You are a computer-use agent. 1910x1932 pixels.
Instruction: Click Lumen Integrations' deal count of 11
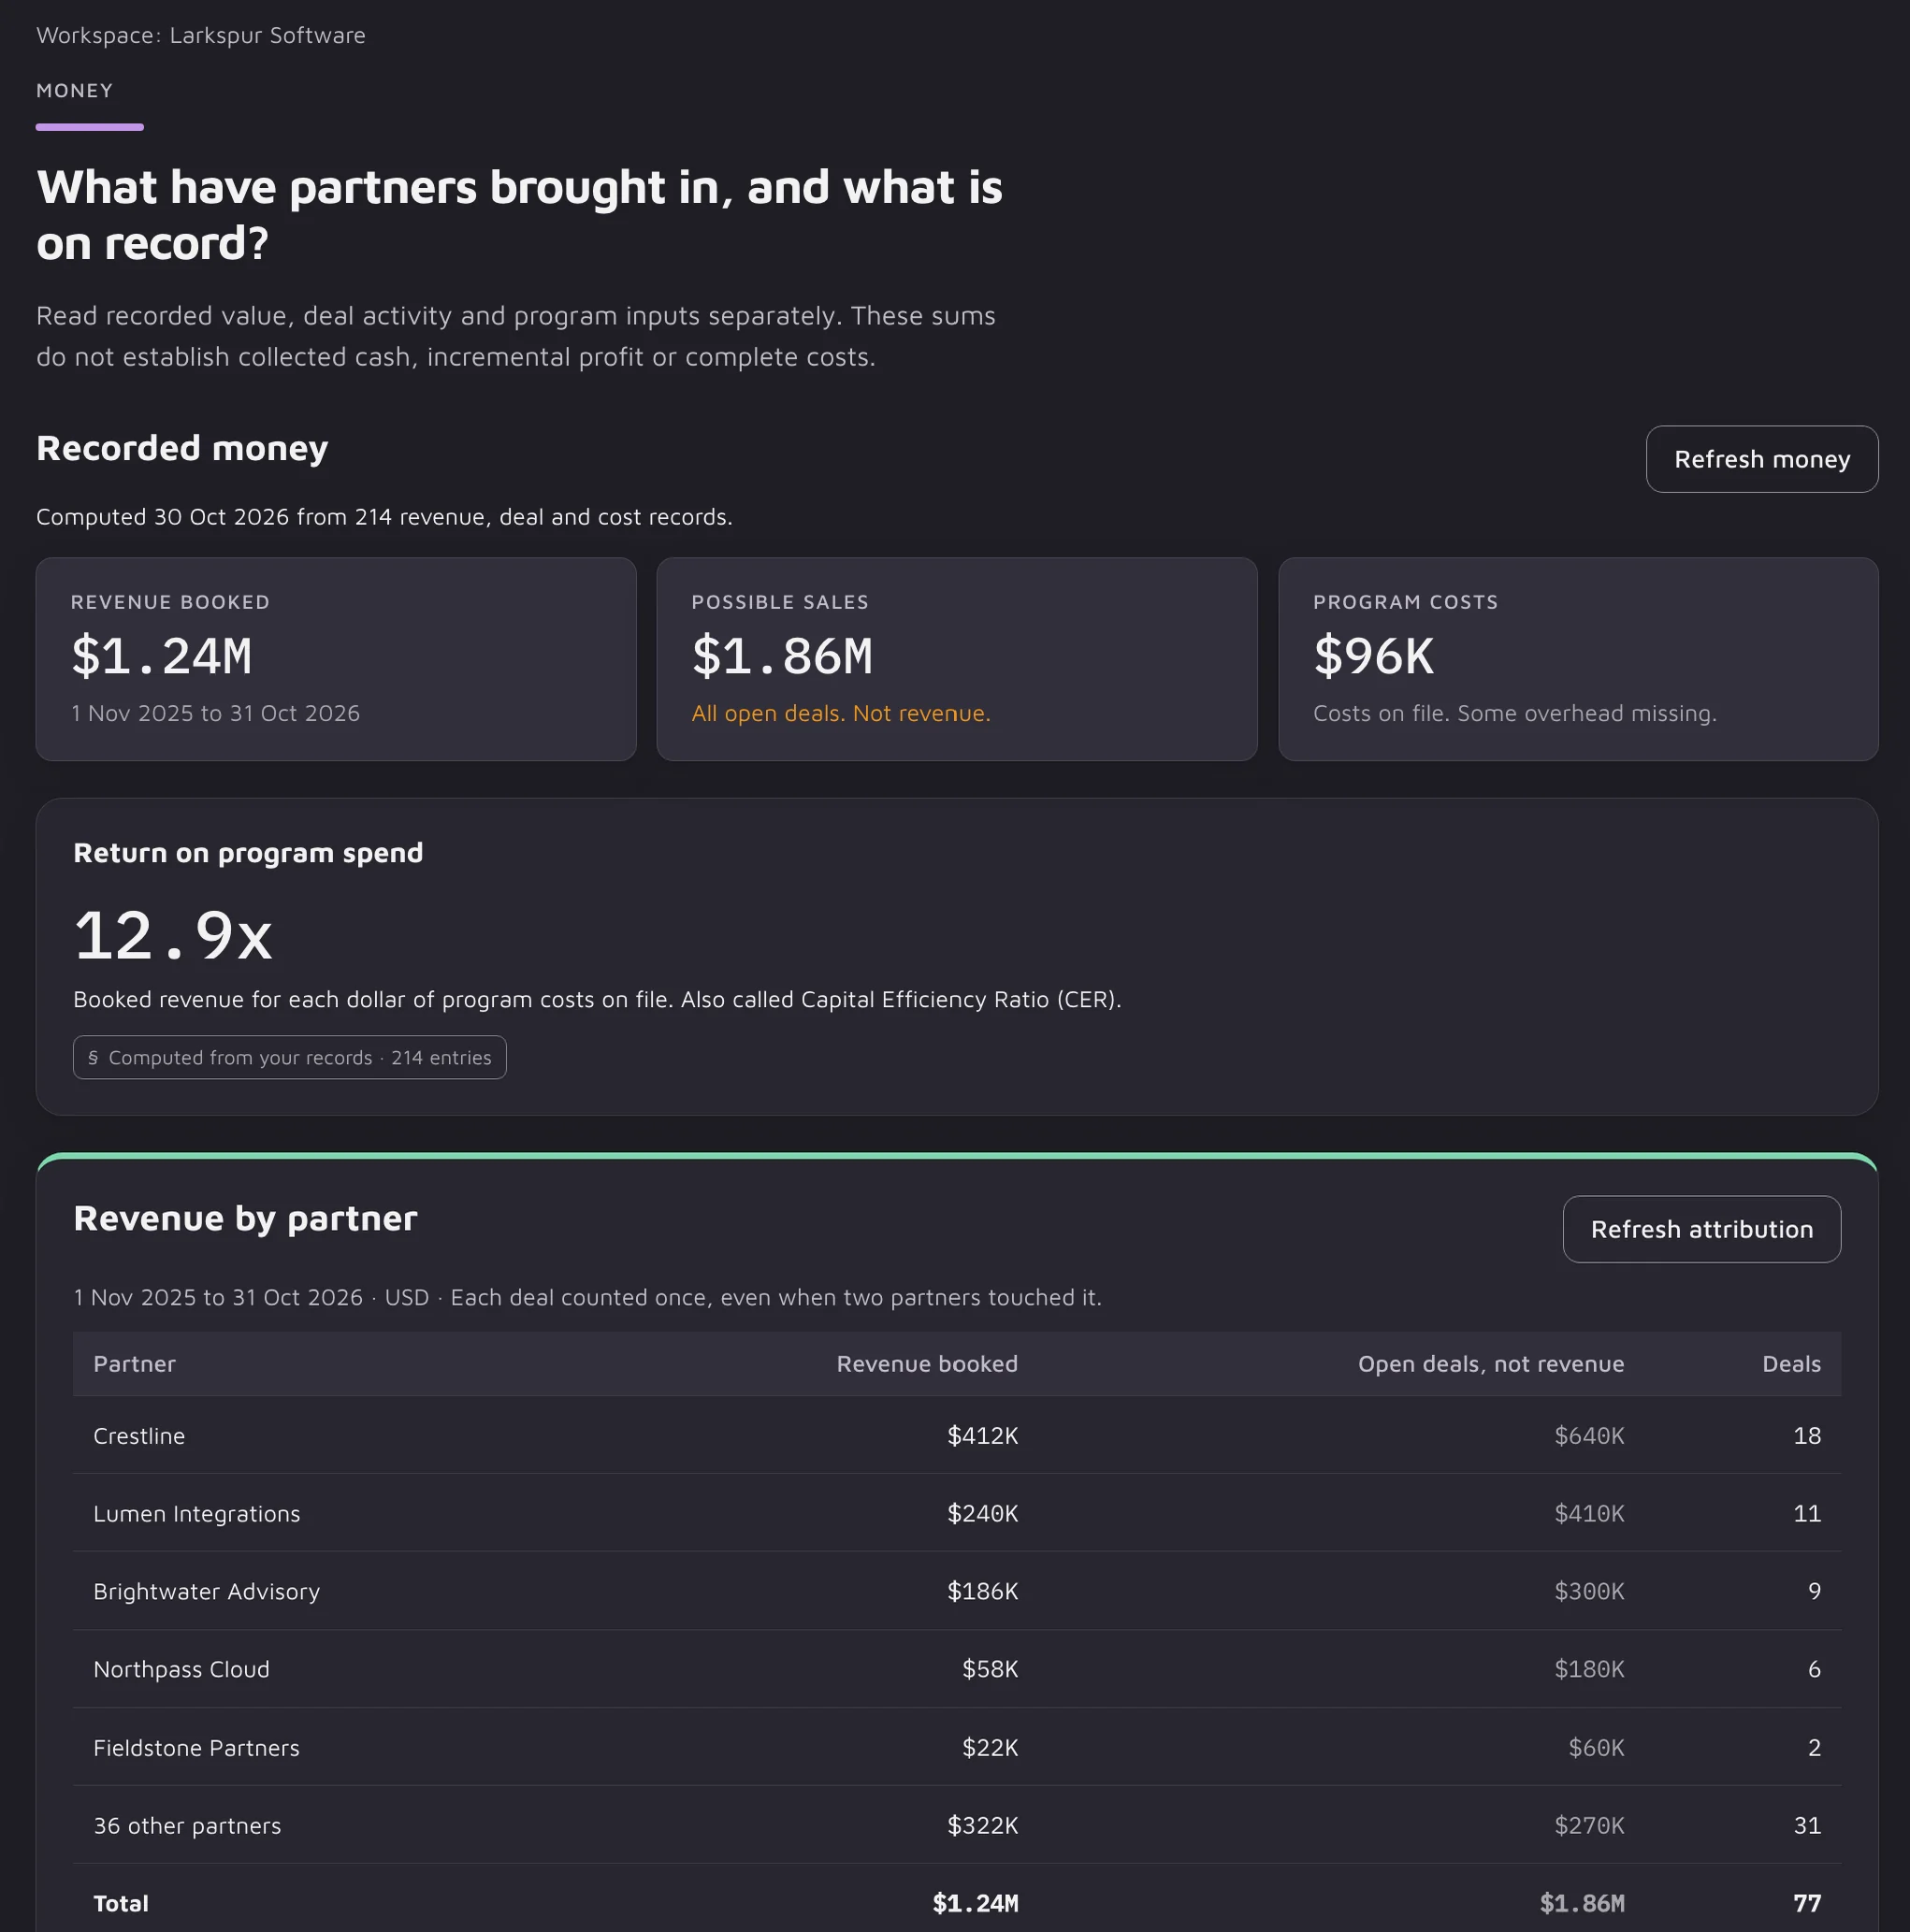pyautogui.click(x=1807, y=1514)
